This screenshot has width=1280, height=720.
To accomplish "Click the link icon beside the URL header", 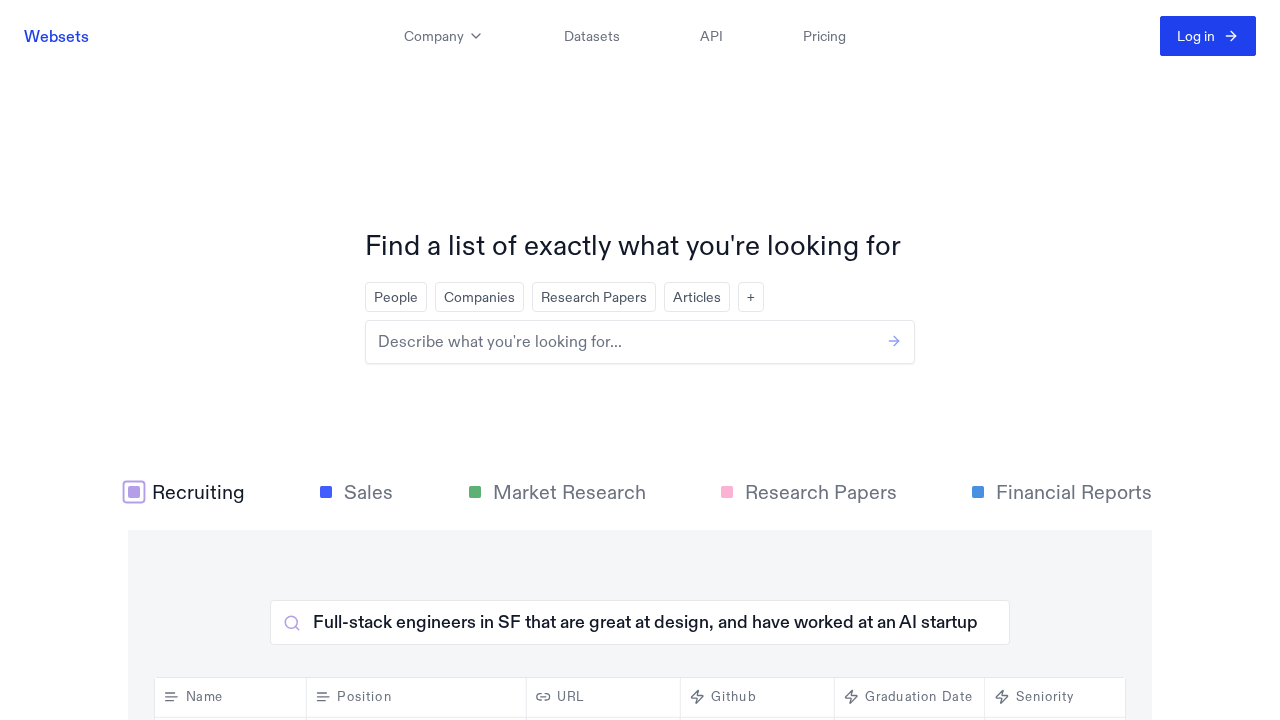I will (x=543, y=697).
